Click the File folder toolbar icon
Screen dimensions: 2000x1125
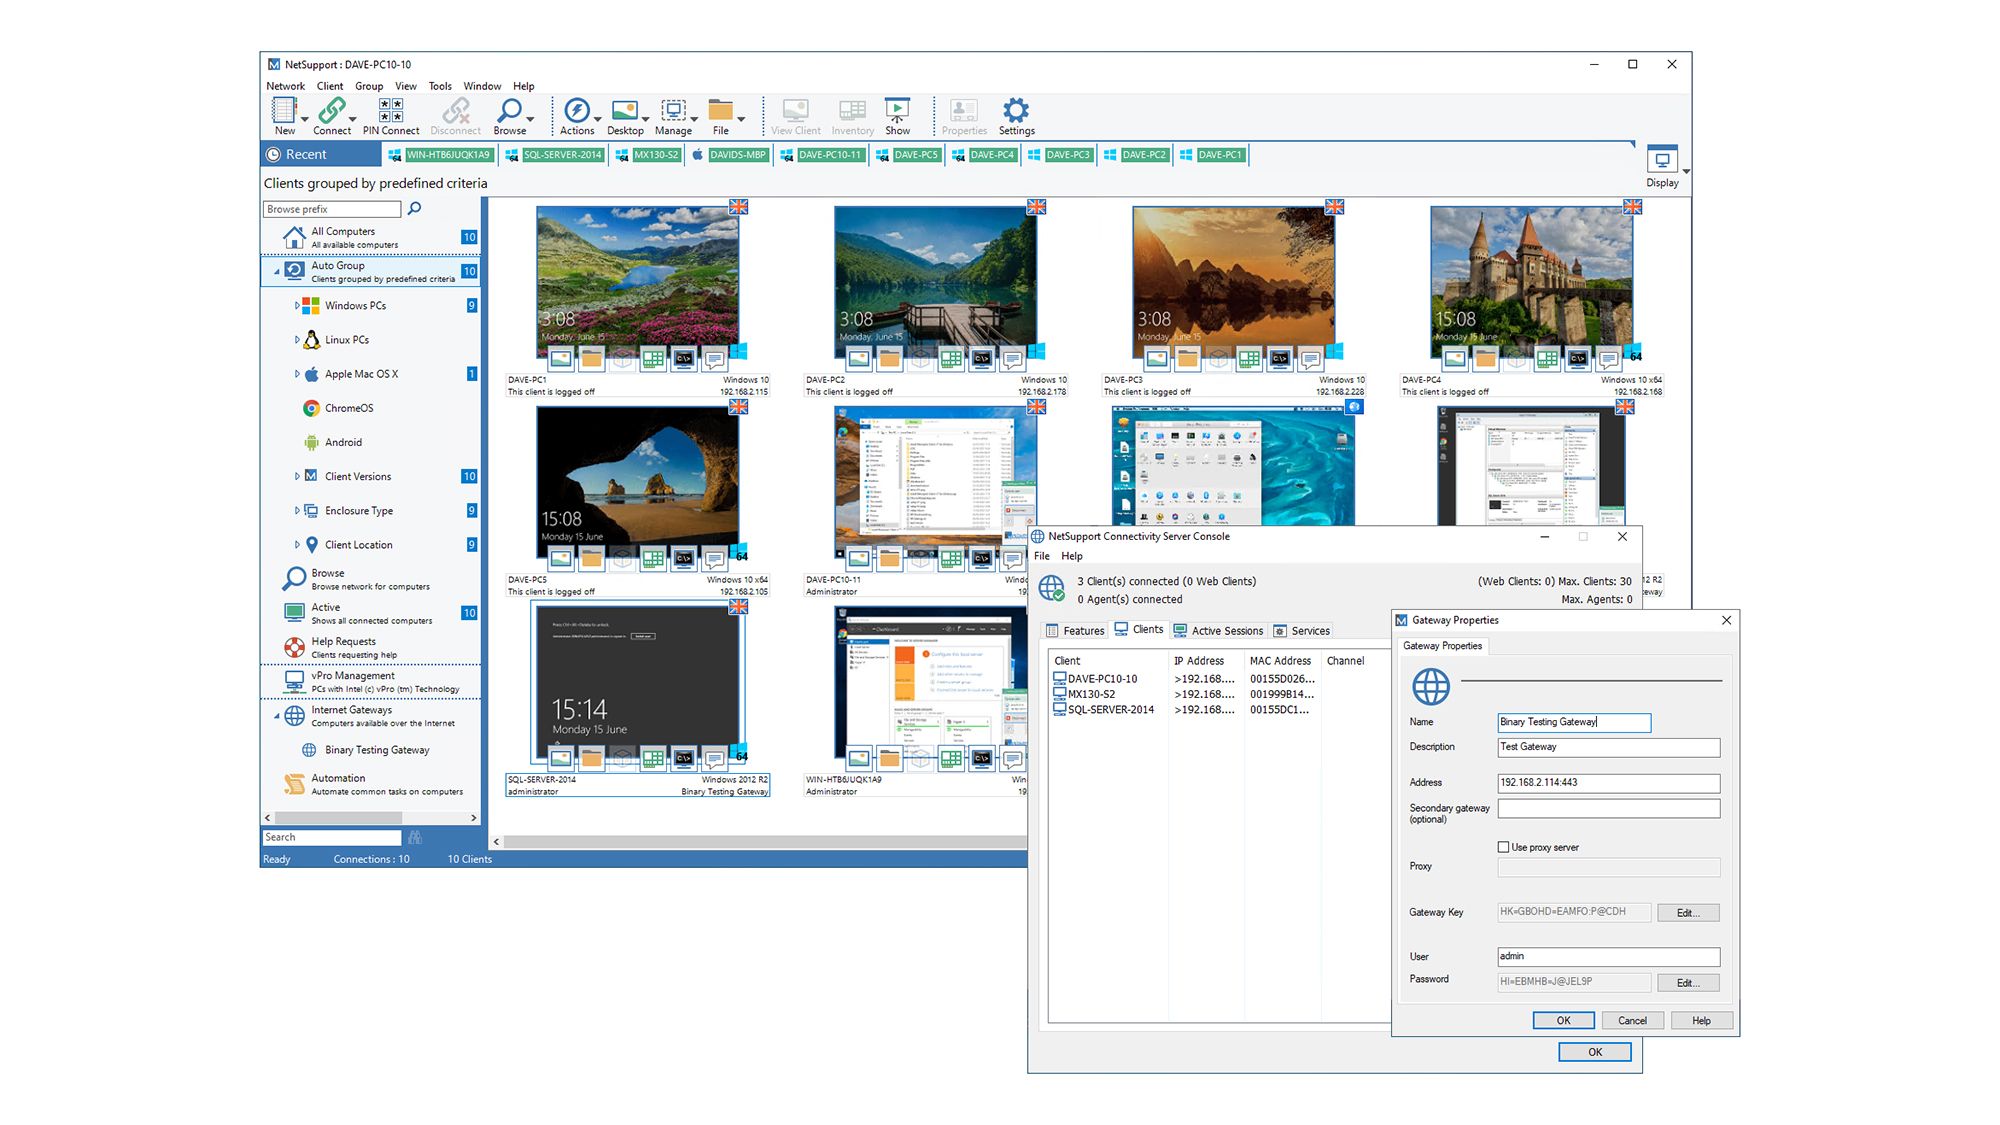click(721, 111)
